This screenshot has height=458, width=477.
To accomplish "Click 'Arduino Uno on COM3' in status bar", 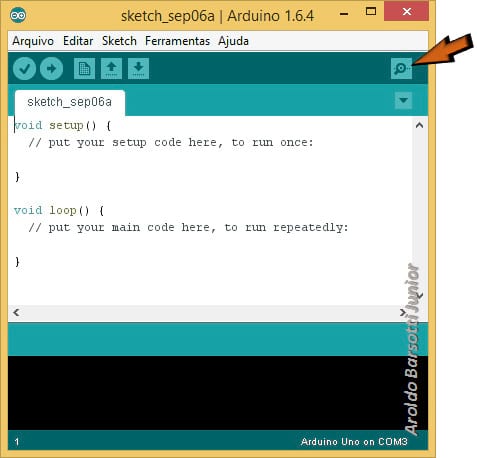I will (354, 442).
